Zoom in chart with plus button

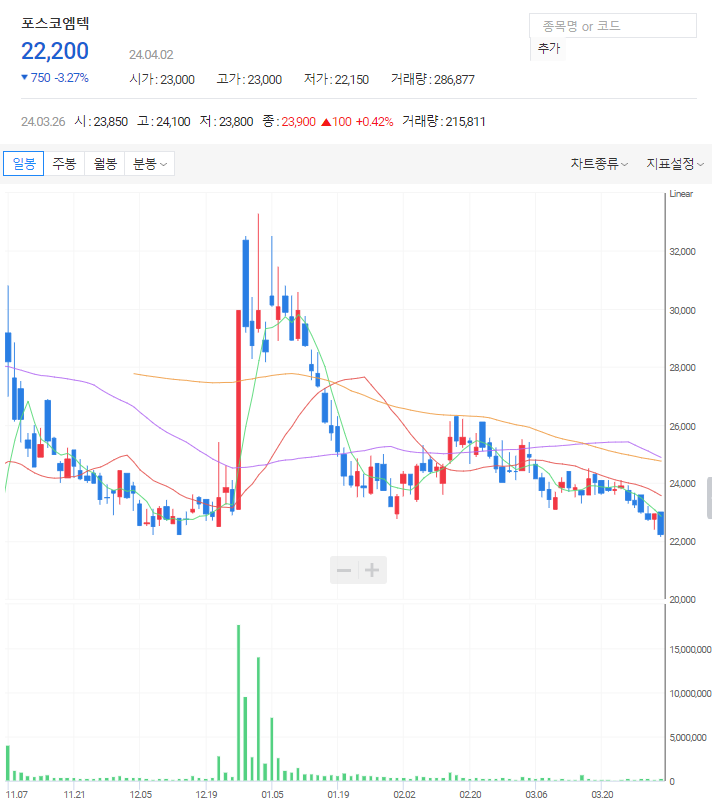coord(372,570)
